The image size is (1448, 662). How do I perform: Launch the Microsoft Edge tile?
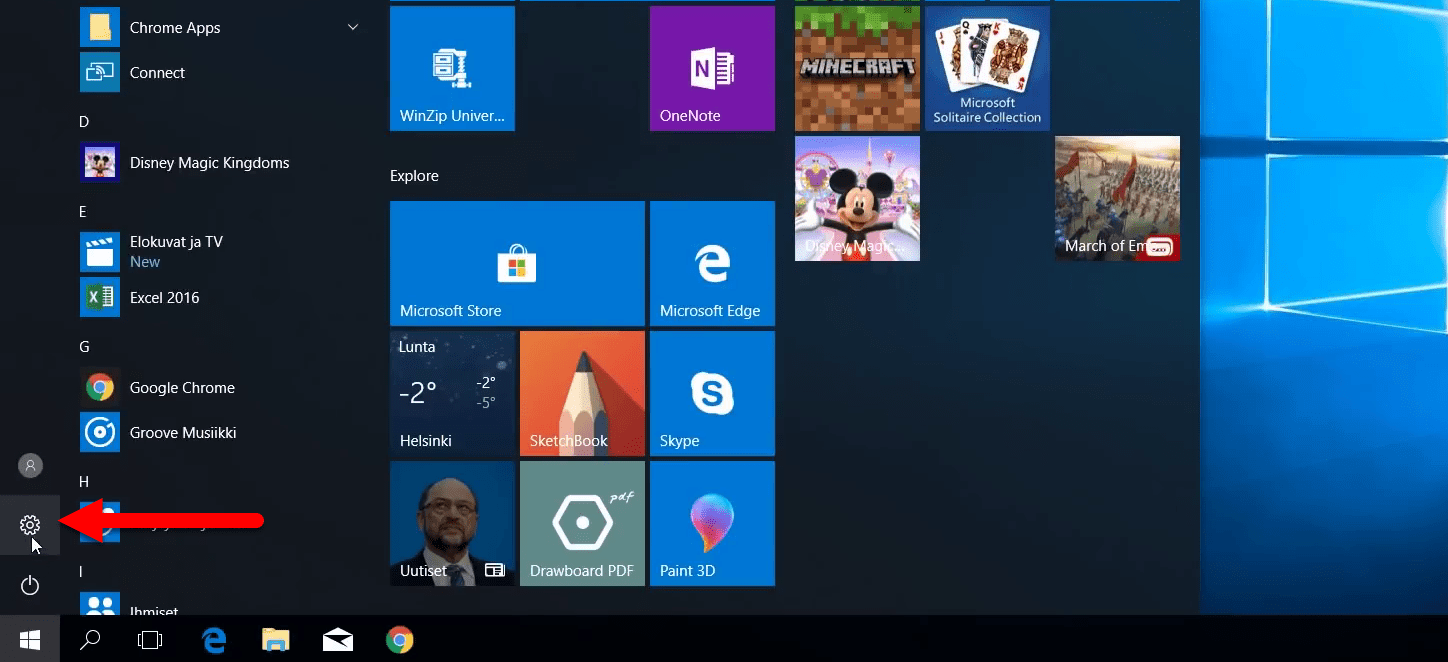(712, 263)
